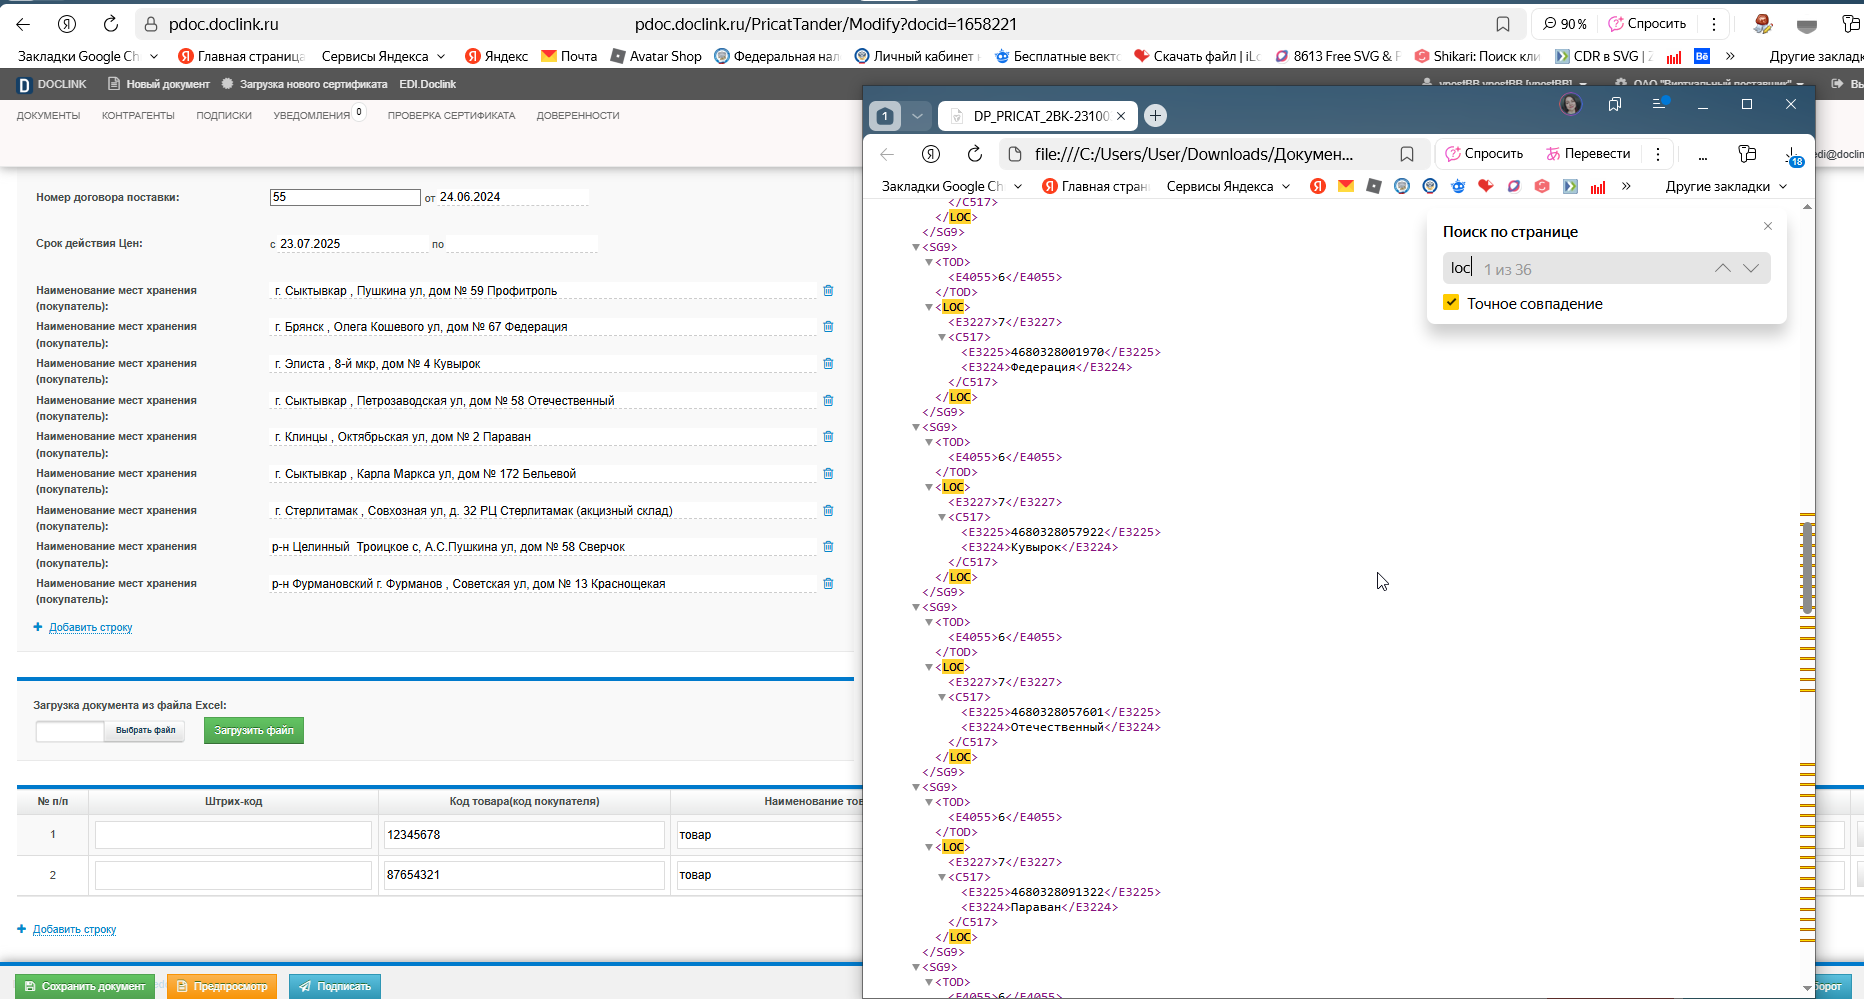Image resolution: width=1864 pixels, height=999 pixels.
Task: Collapse the first SG9 node
Action: pos(916,248)
